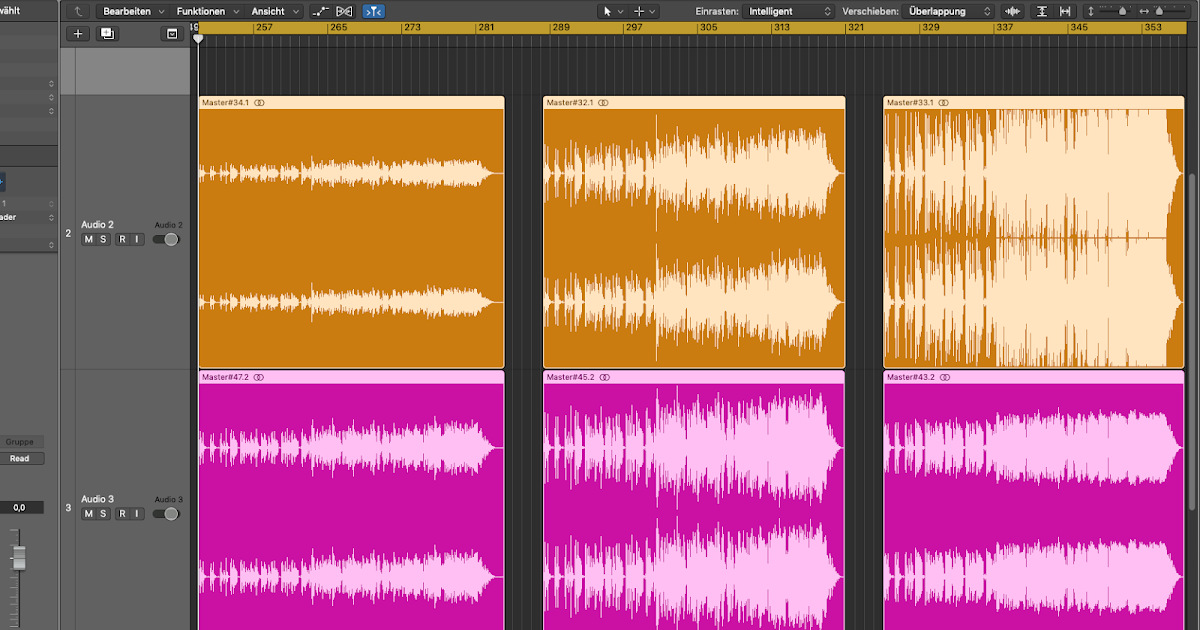Click the Audio 2 track name

[x=98, y=225]
